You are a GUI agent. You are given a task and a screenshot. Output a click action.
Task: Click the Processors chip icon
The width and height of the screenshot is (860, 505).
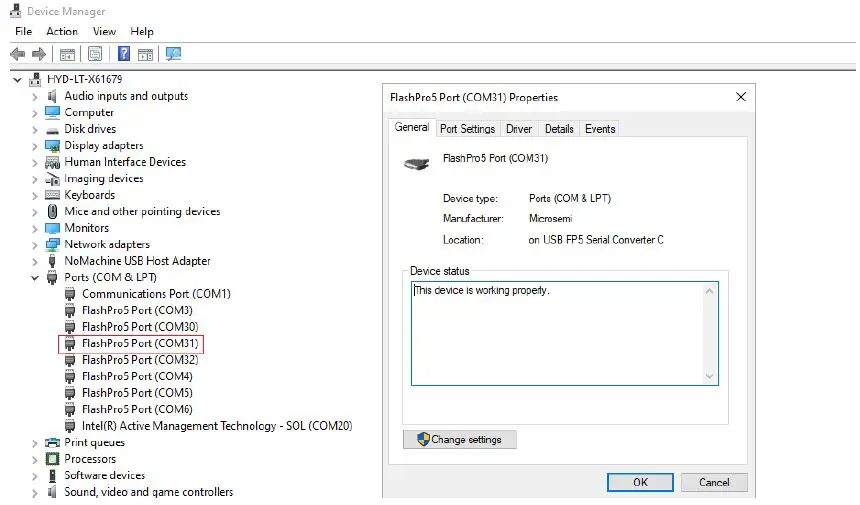pyautogui.click(x=52, y=459)
